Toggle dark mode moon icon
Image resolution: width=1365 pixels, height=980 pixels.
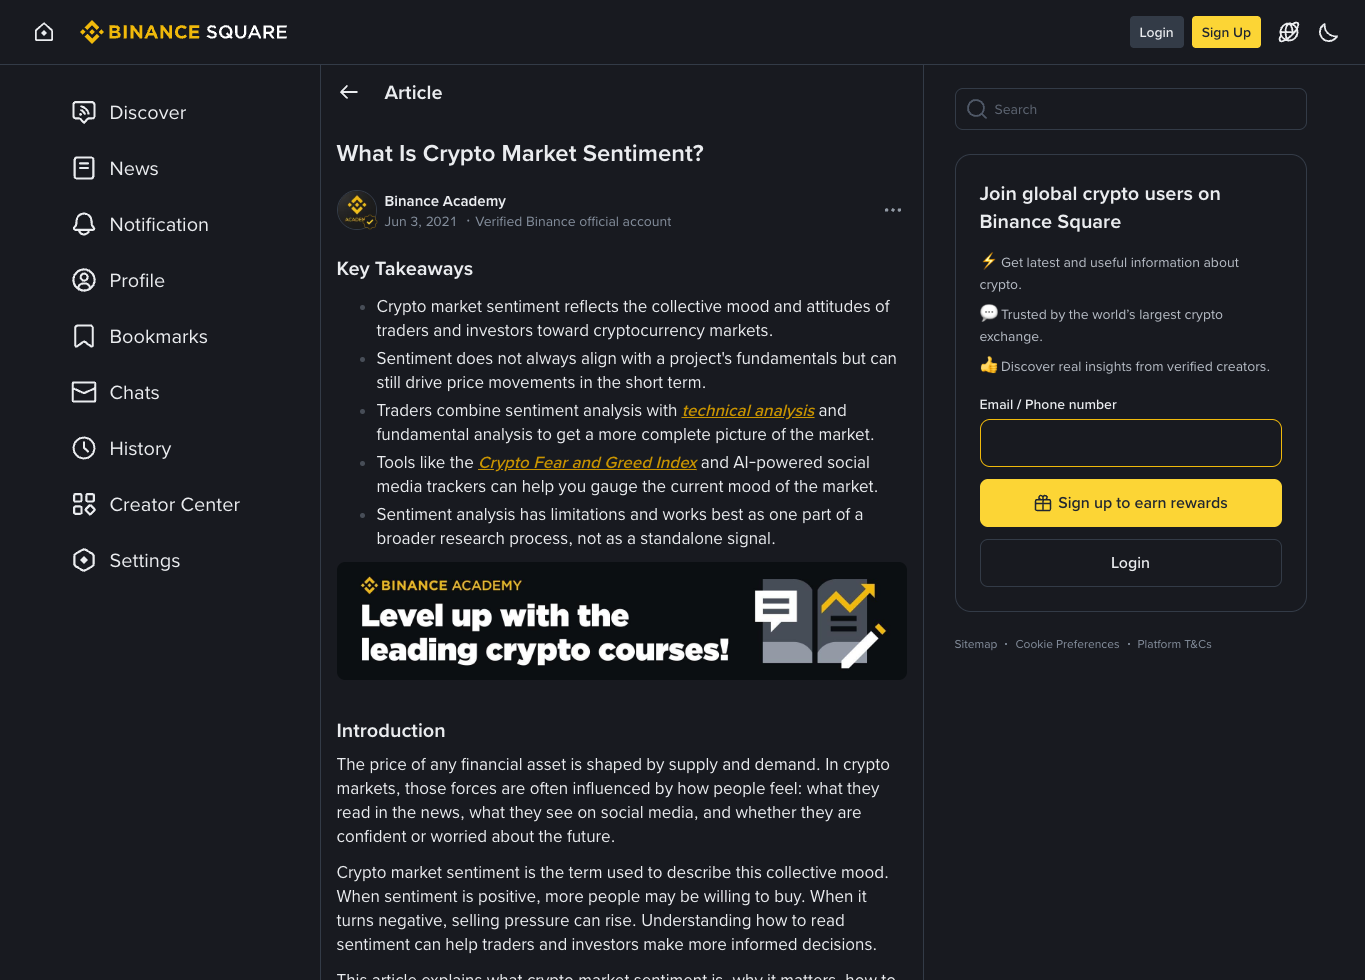pos(1328,32)
